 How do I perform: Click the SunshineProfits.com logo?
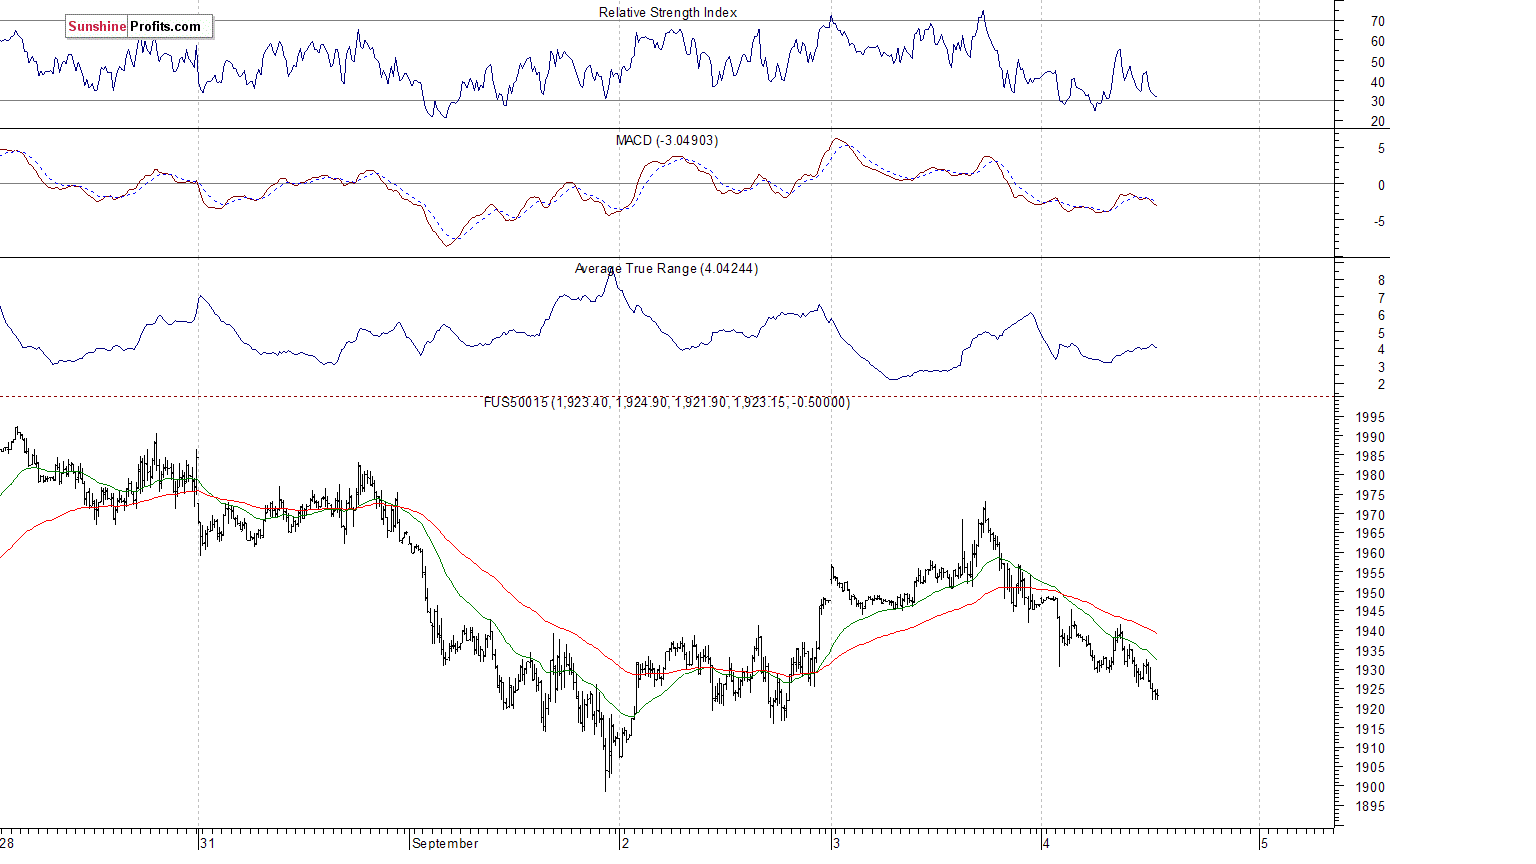point(139,26)
